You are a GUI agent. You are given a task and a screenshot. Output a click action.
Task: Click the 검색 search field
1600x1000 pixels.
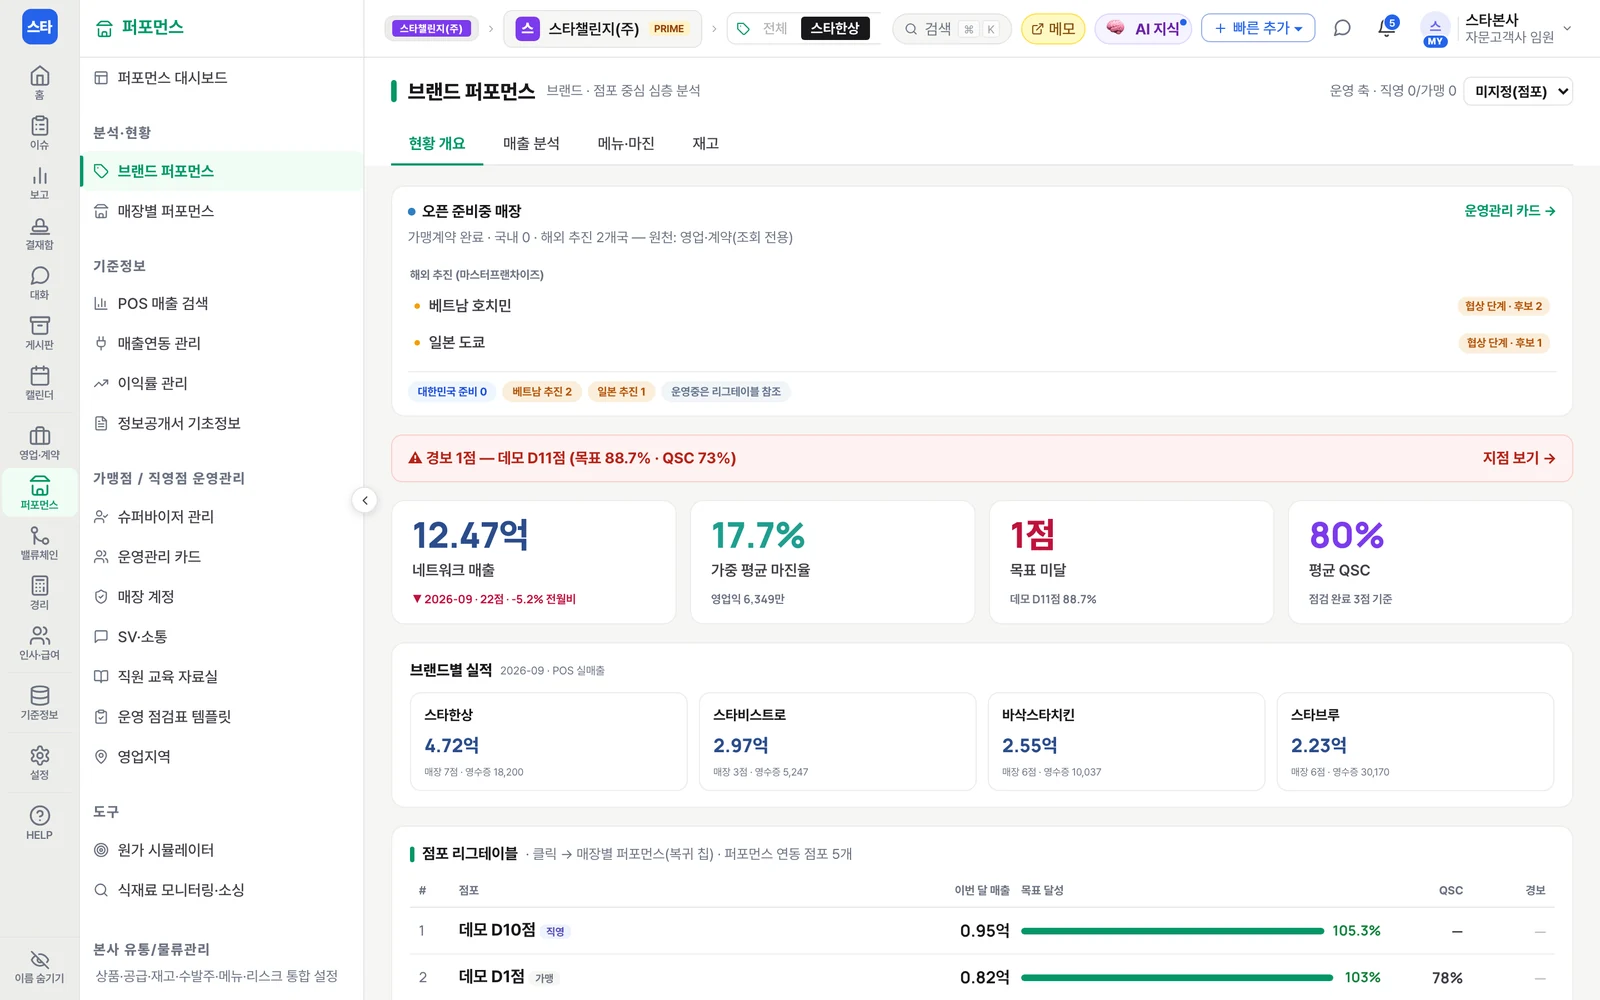951,28
